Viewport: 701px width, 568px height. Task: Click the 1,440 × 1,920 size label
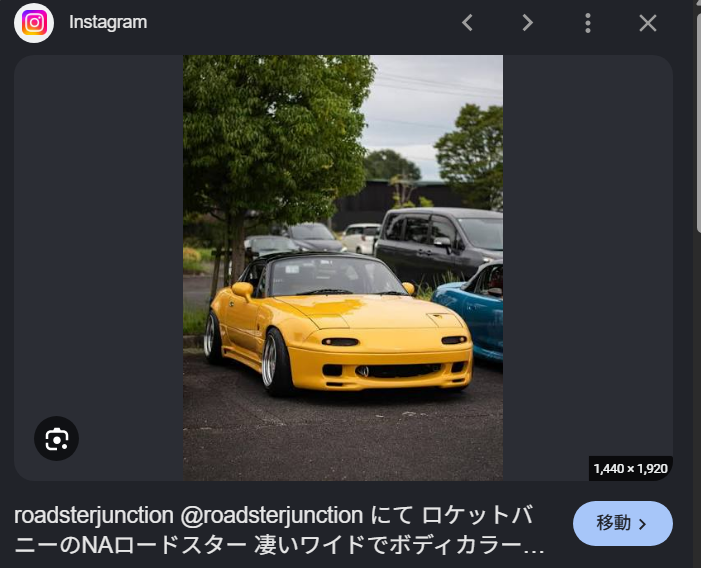pos(631,468)
